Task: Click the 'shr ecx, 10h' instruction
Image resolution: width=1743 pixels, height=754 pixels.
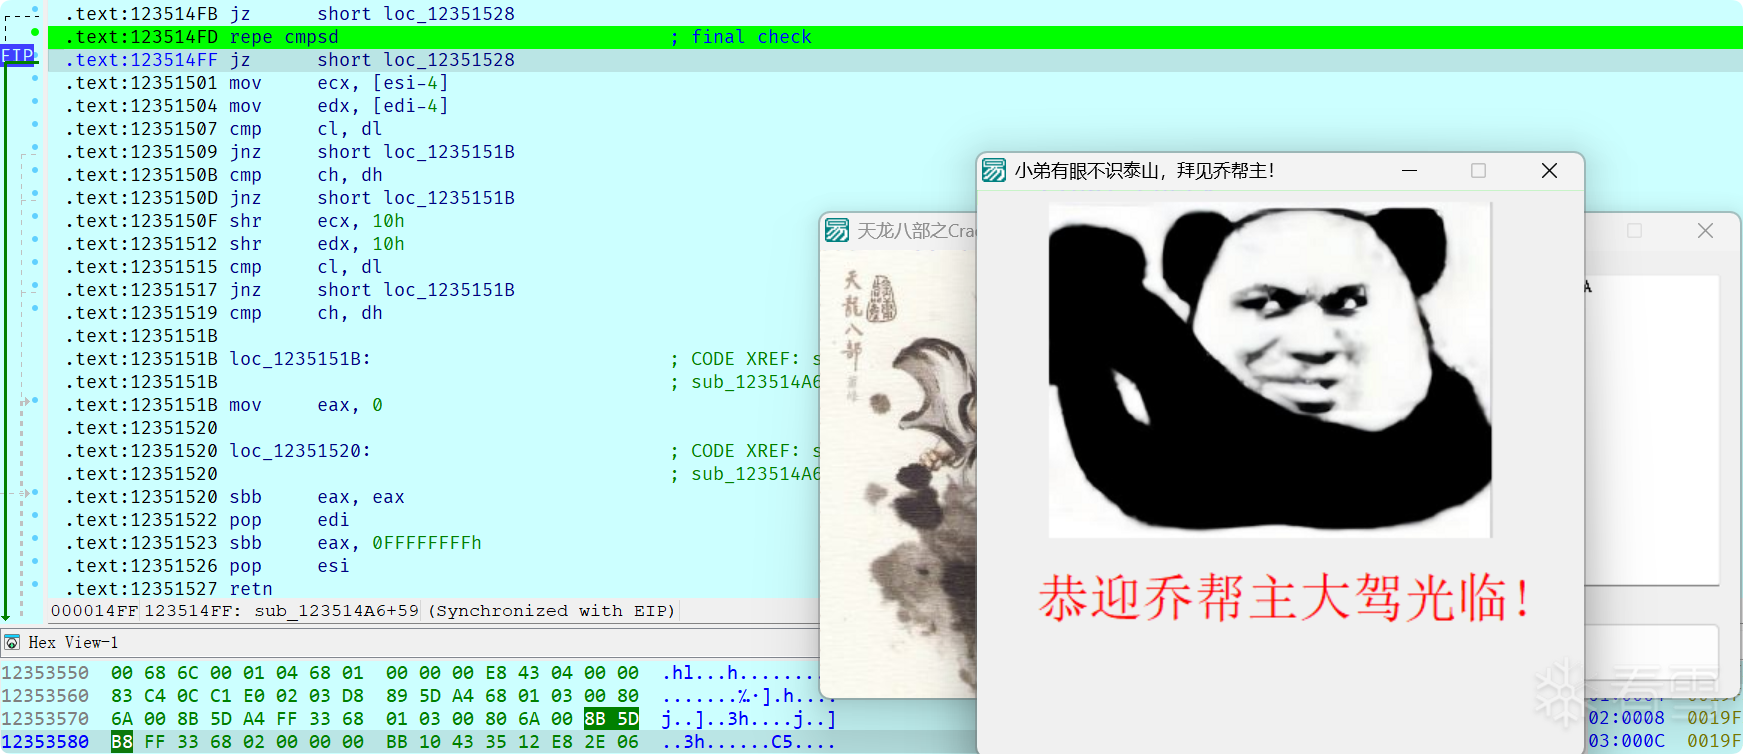Action: pos(317,221)
